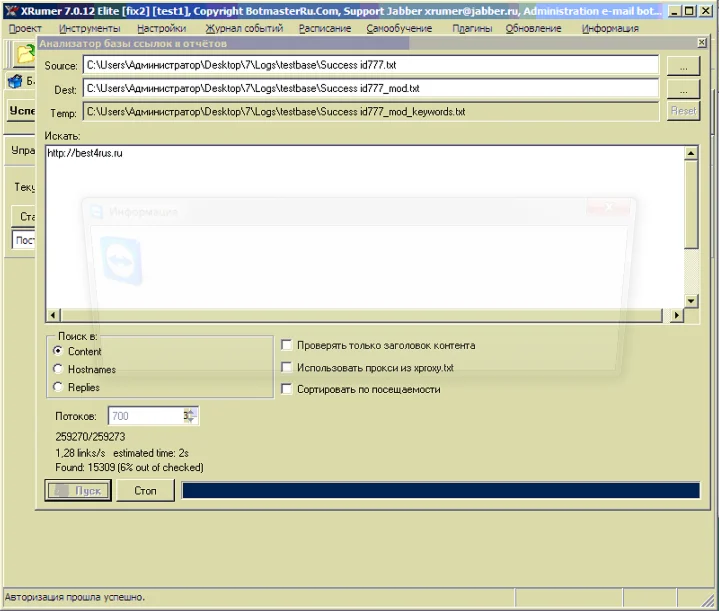Click the yellow folder open icon
This screenshot has height=611, width=719.
click(26, 54)
